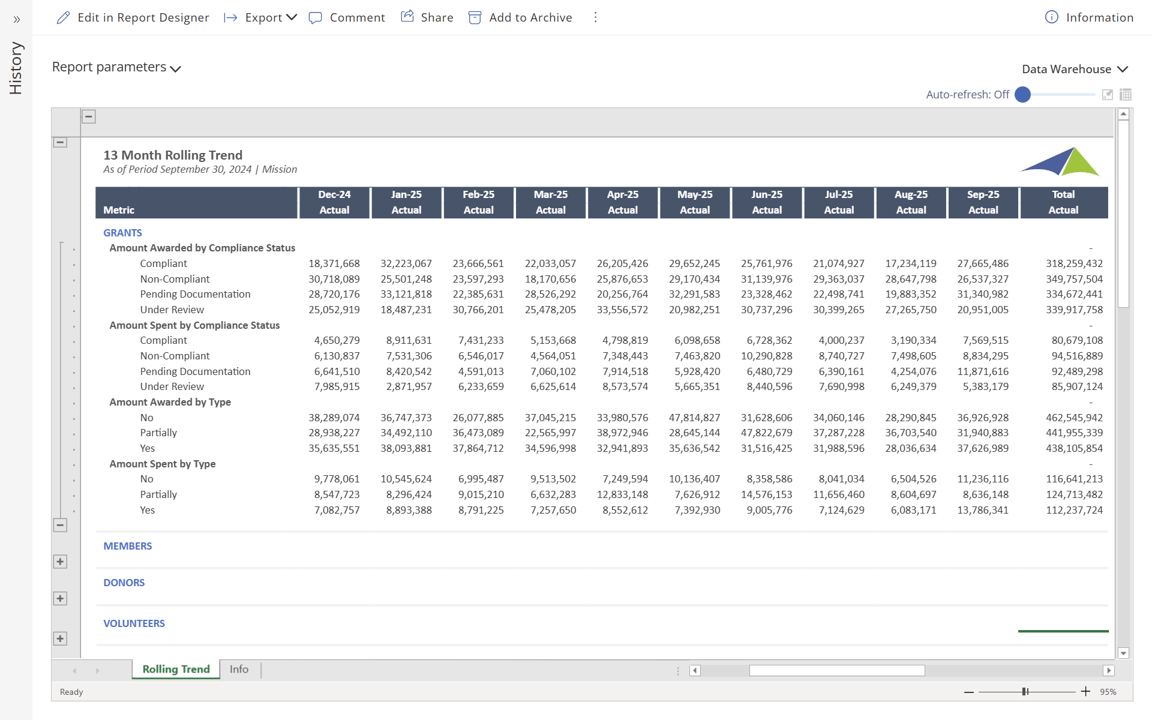
Task: Click the Edit in Report Designer button
Action: coord(133,18)
